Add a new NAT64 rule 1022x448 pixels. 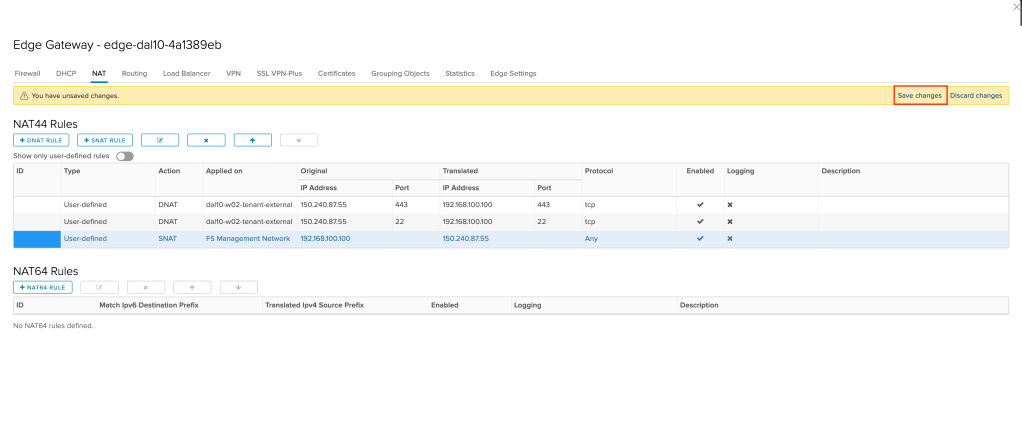[x=42, y=287]
